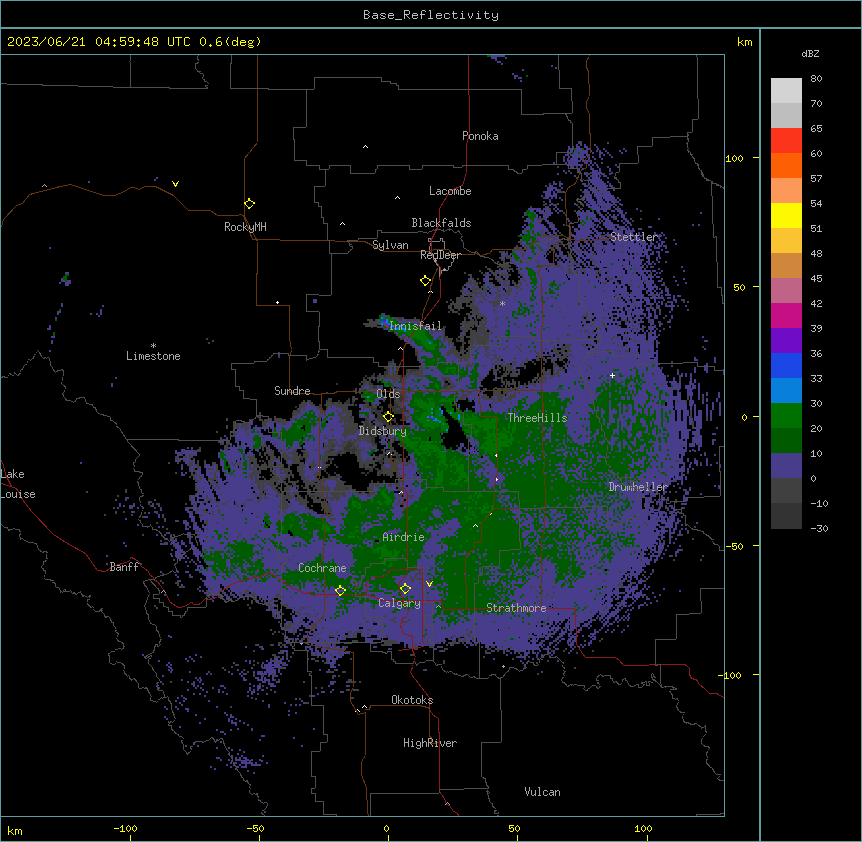
Task: Click the Drumheller label
Action: (x=638, y=487)
